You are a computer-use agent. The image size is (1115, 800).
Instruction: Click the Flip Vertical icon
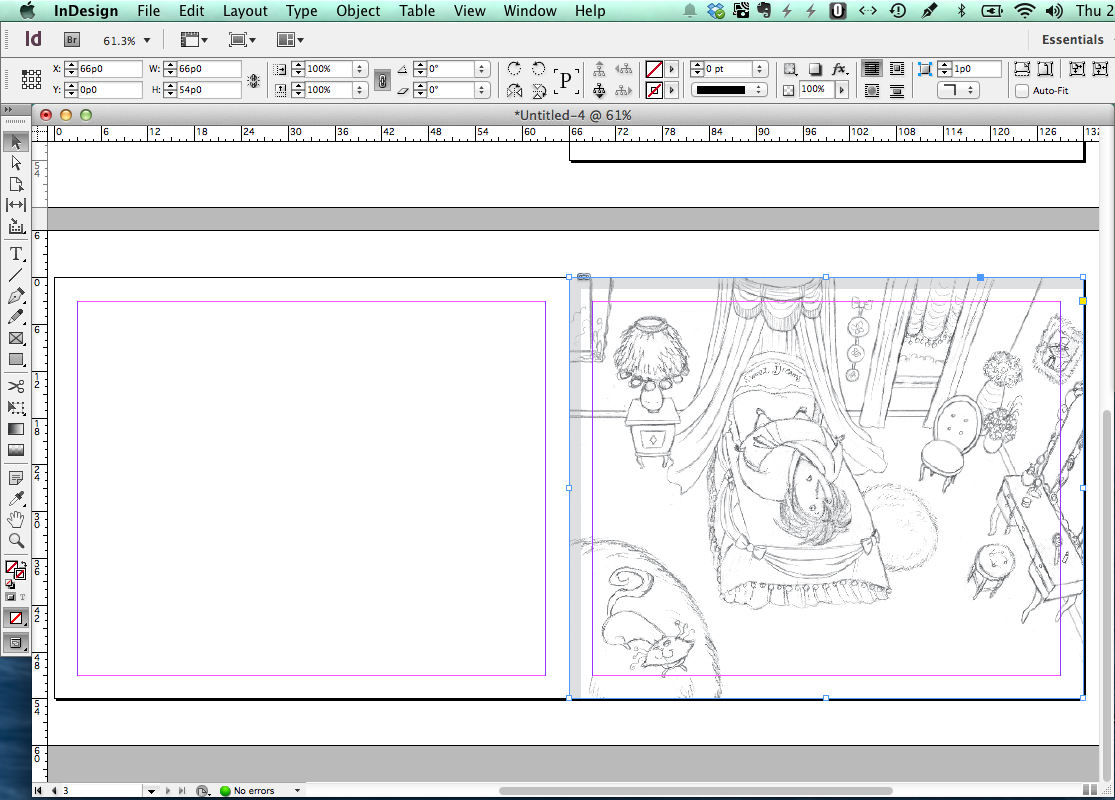pos(539,90)
